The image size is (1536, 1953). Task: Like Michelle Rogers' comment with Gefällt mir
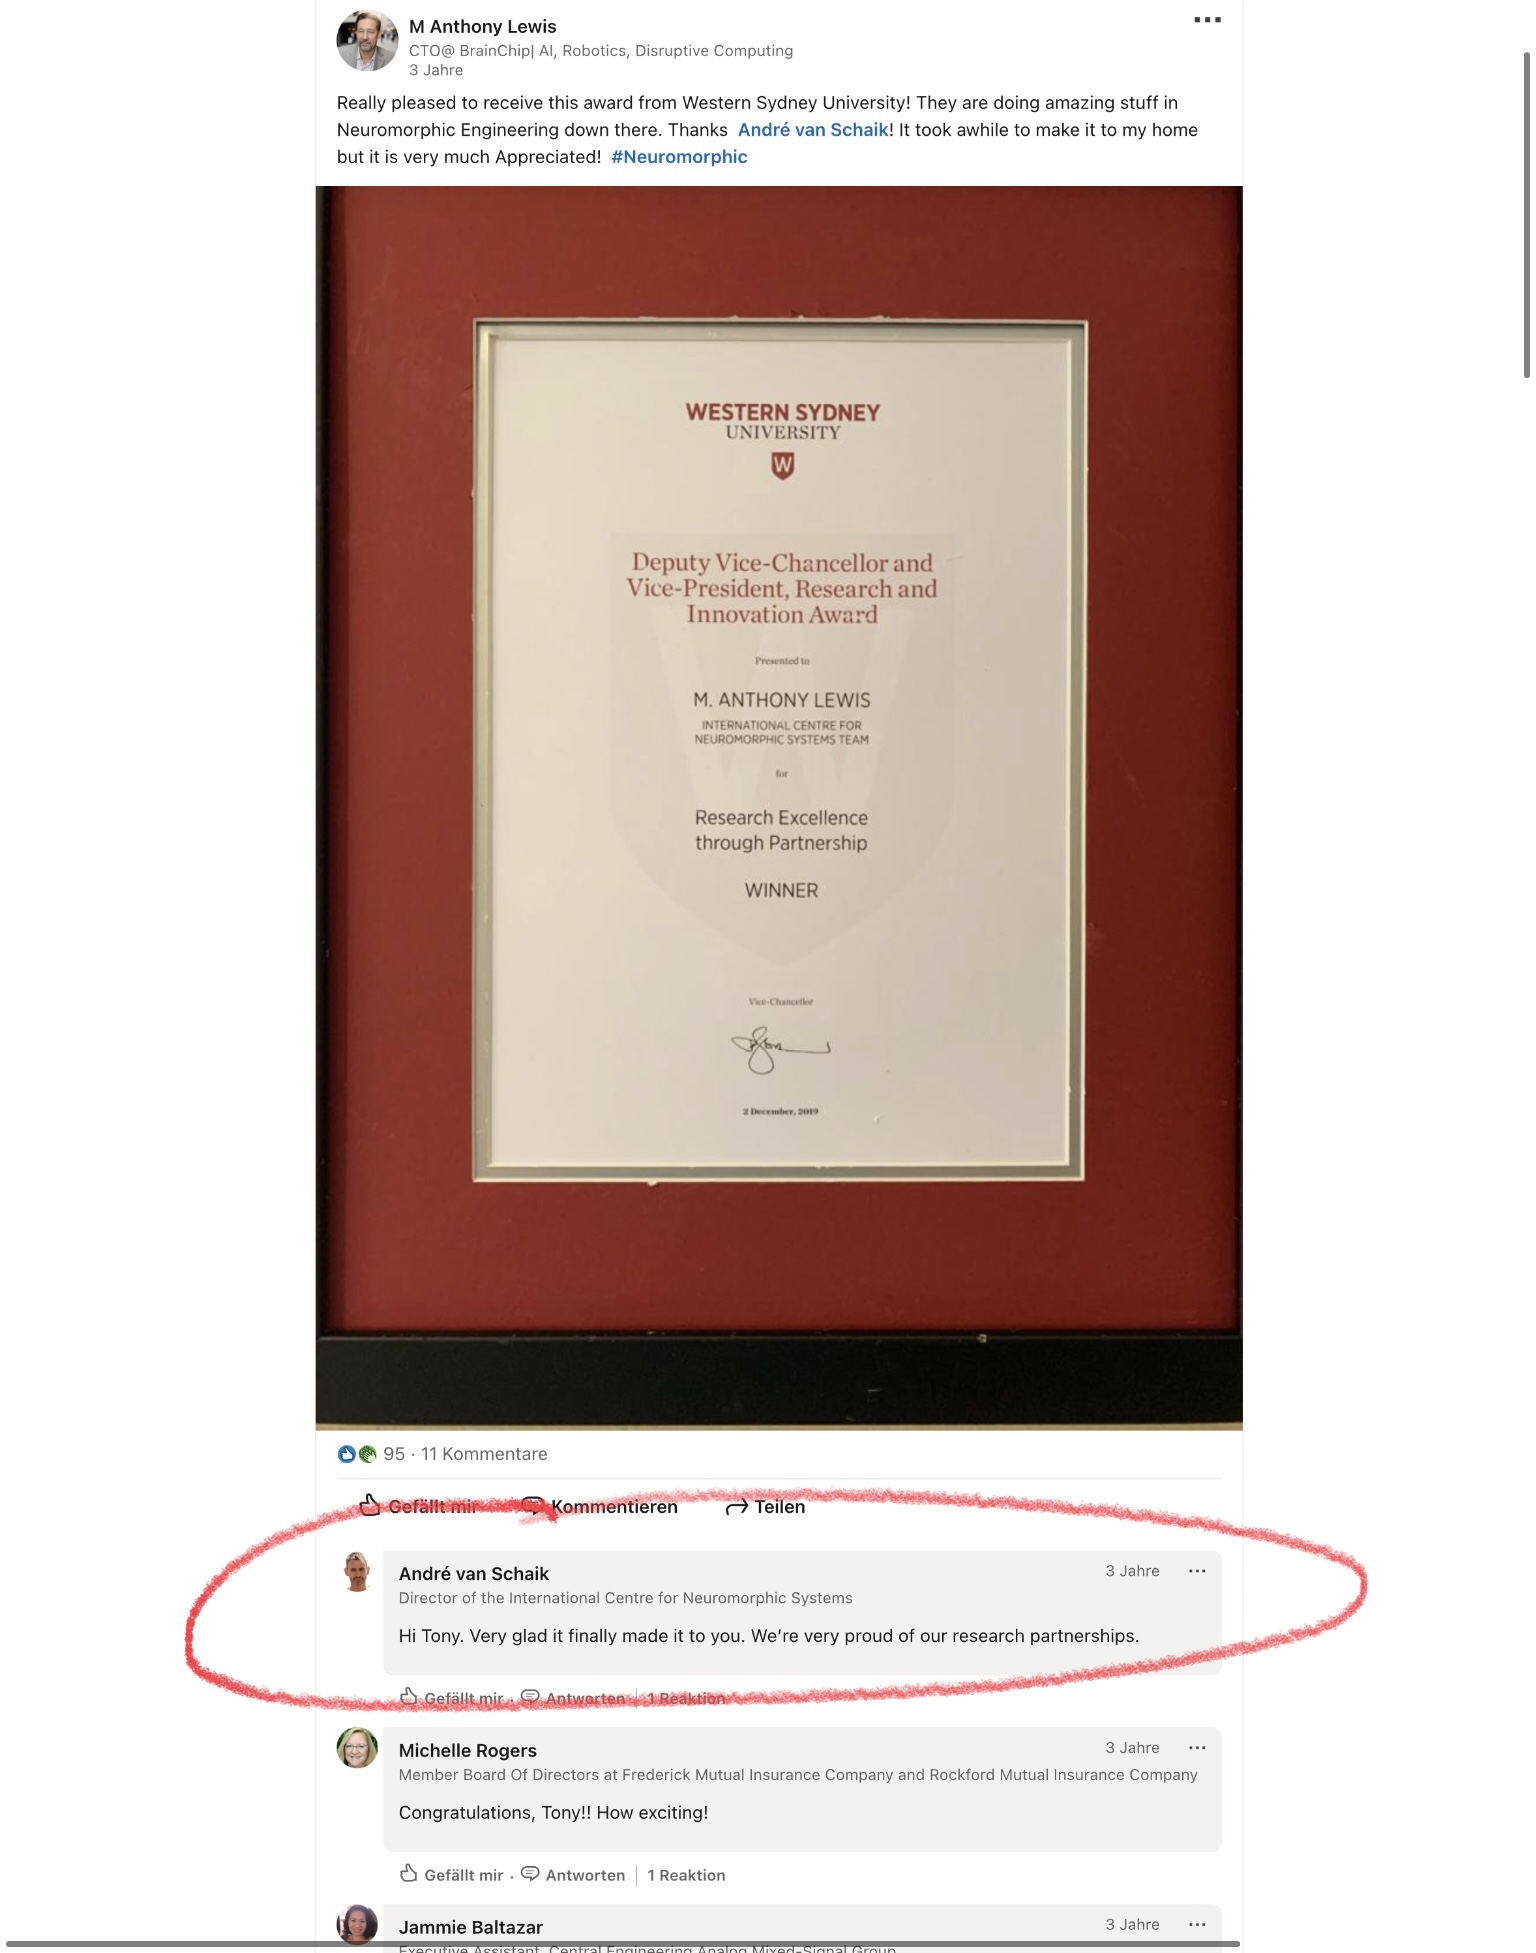[451, 1875]
